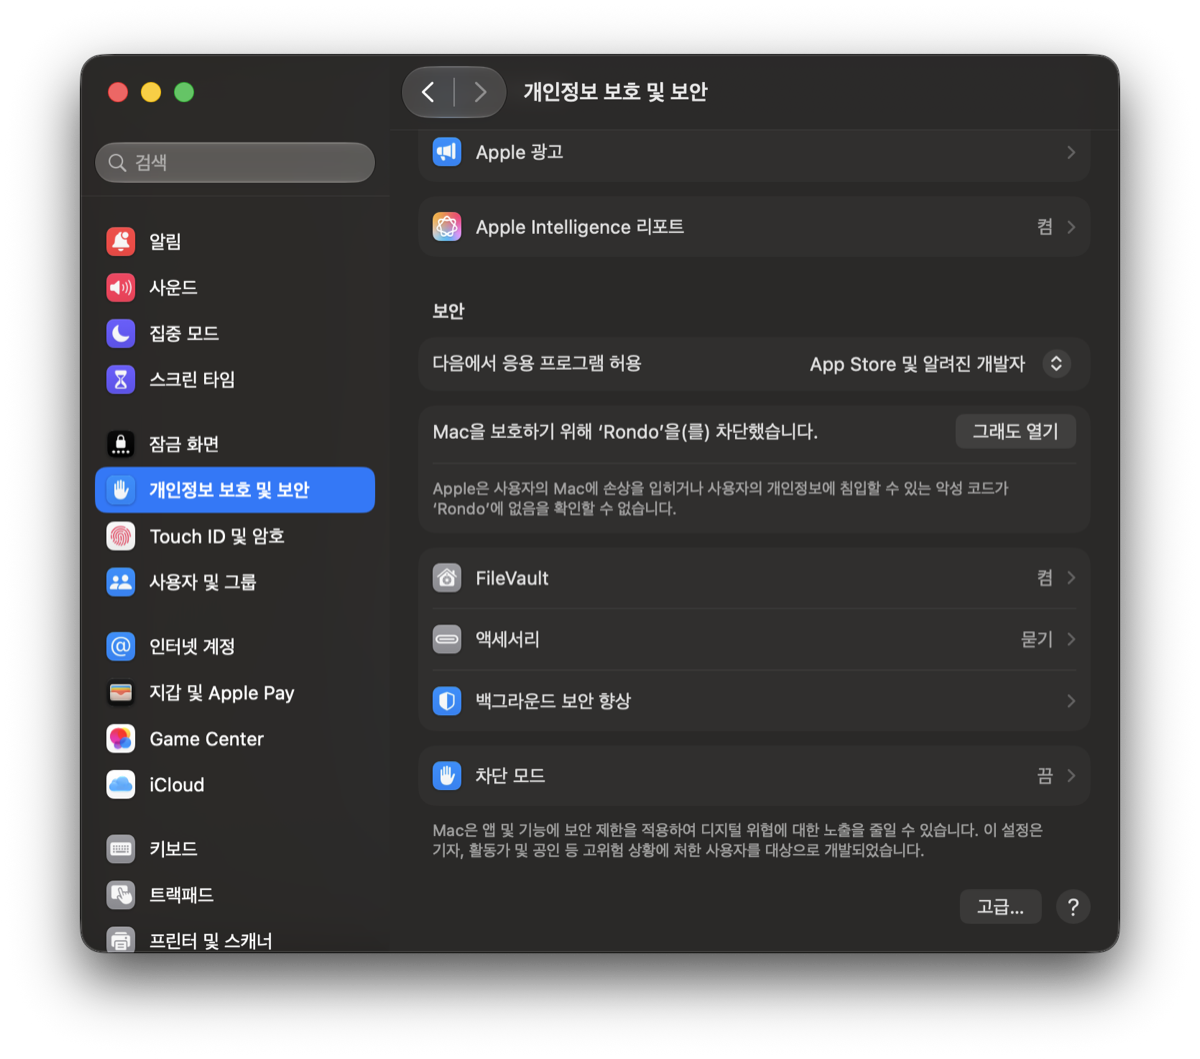Click the Apple 광고 megaphone icon

pos(447,152)
